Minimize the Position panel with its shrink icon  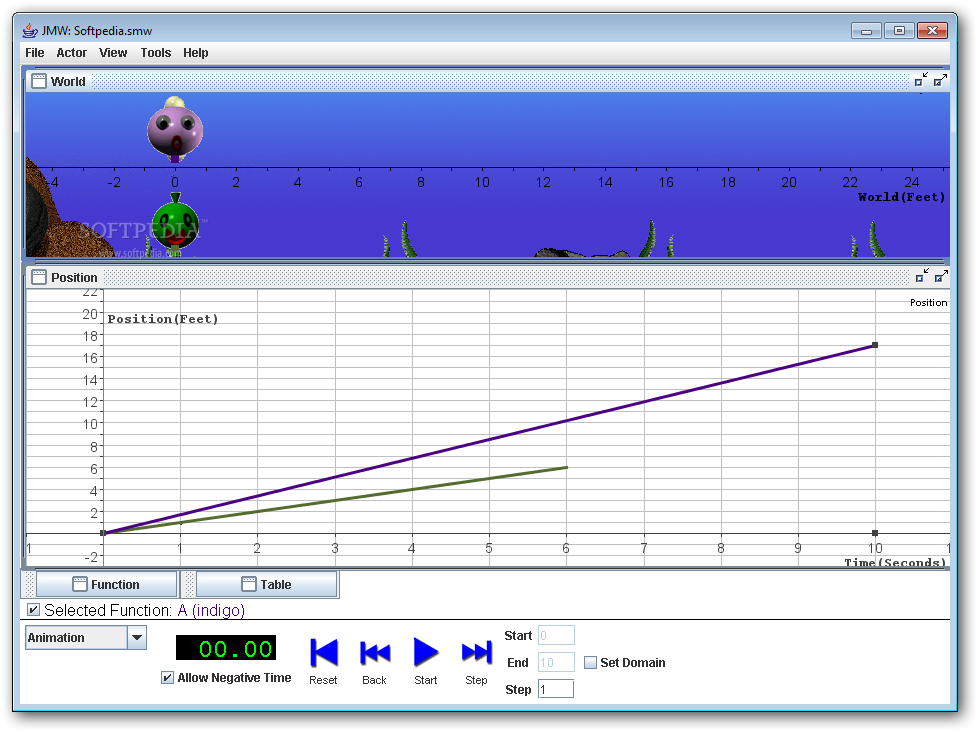pyautogui.click(x=921, y=276)
